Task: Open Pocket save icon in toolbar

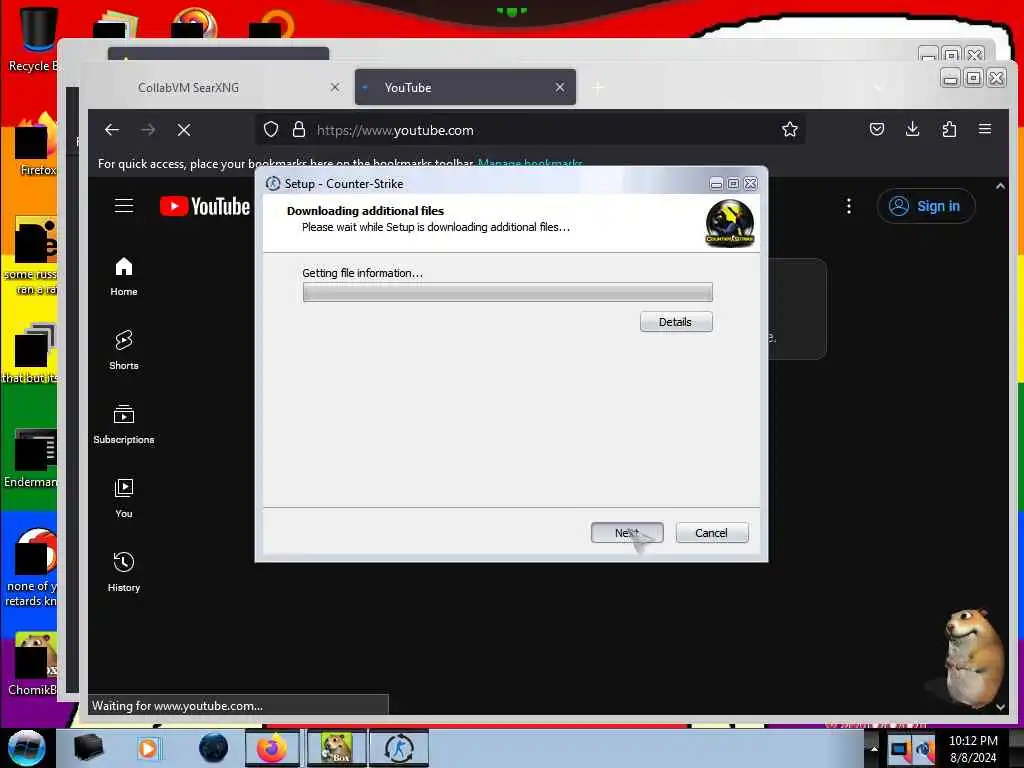Action: [x=877, y=129]
